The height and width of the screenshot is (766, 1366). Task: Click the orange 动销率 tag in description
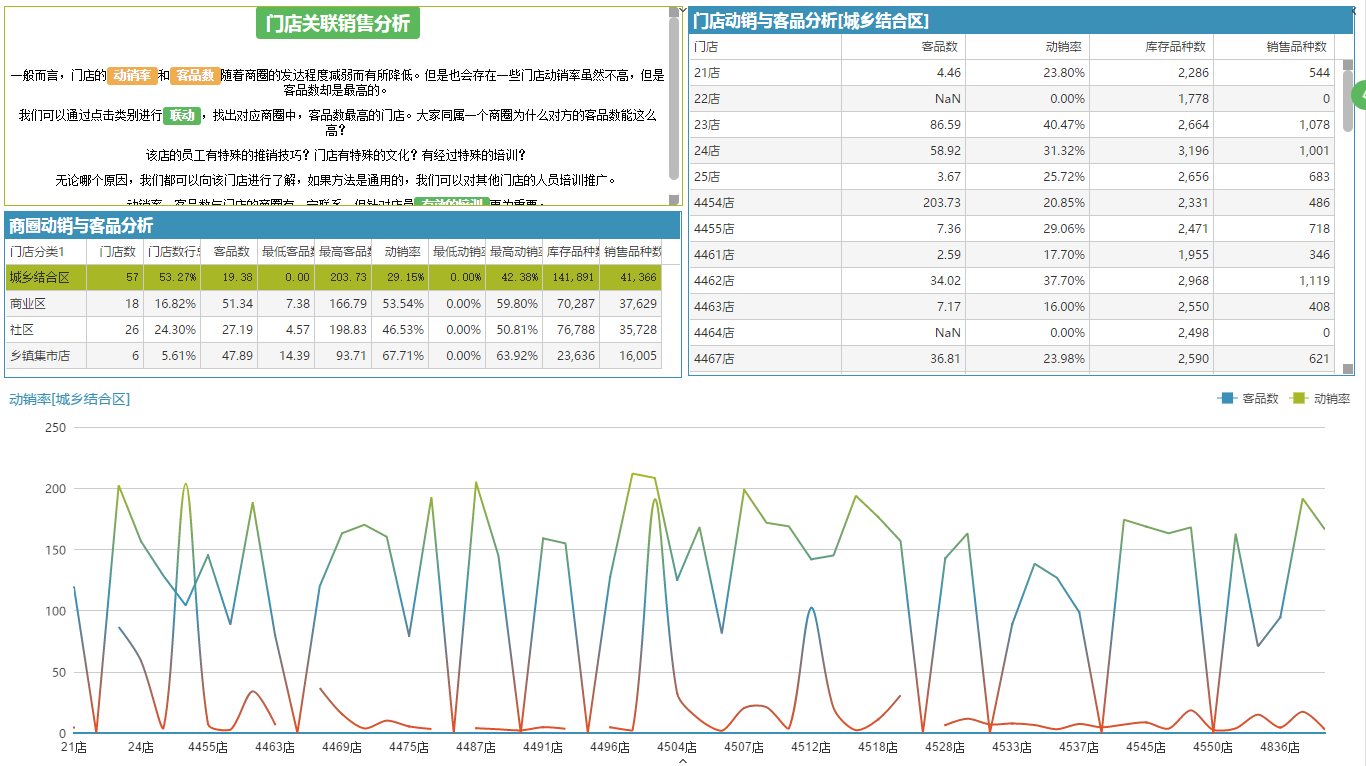tap(132, 76)
